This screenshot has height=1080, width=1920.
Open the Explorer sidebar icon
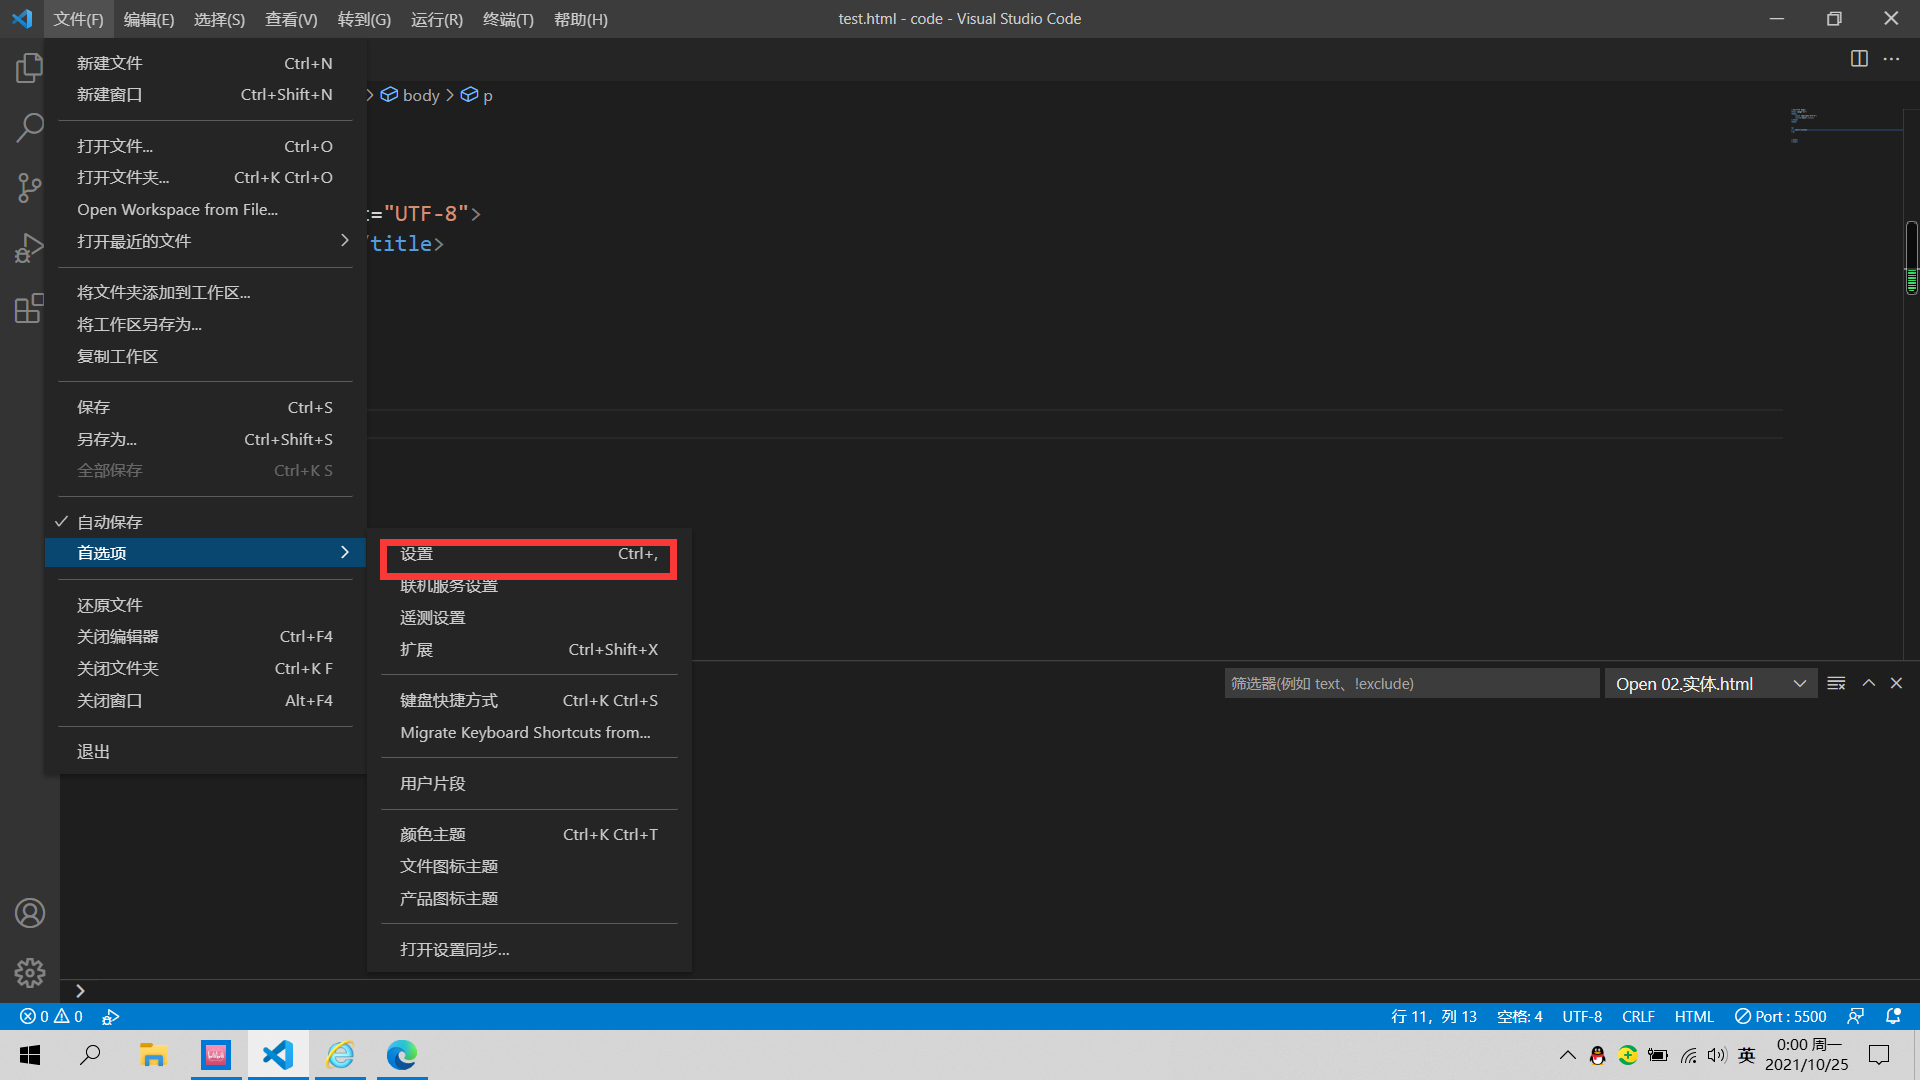tap(29, 67)
